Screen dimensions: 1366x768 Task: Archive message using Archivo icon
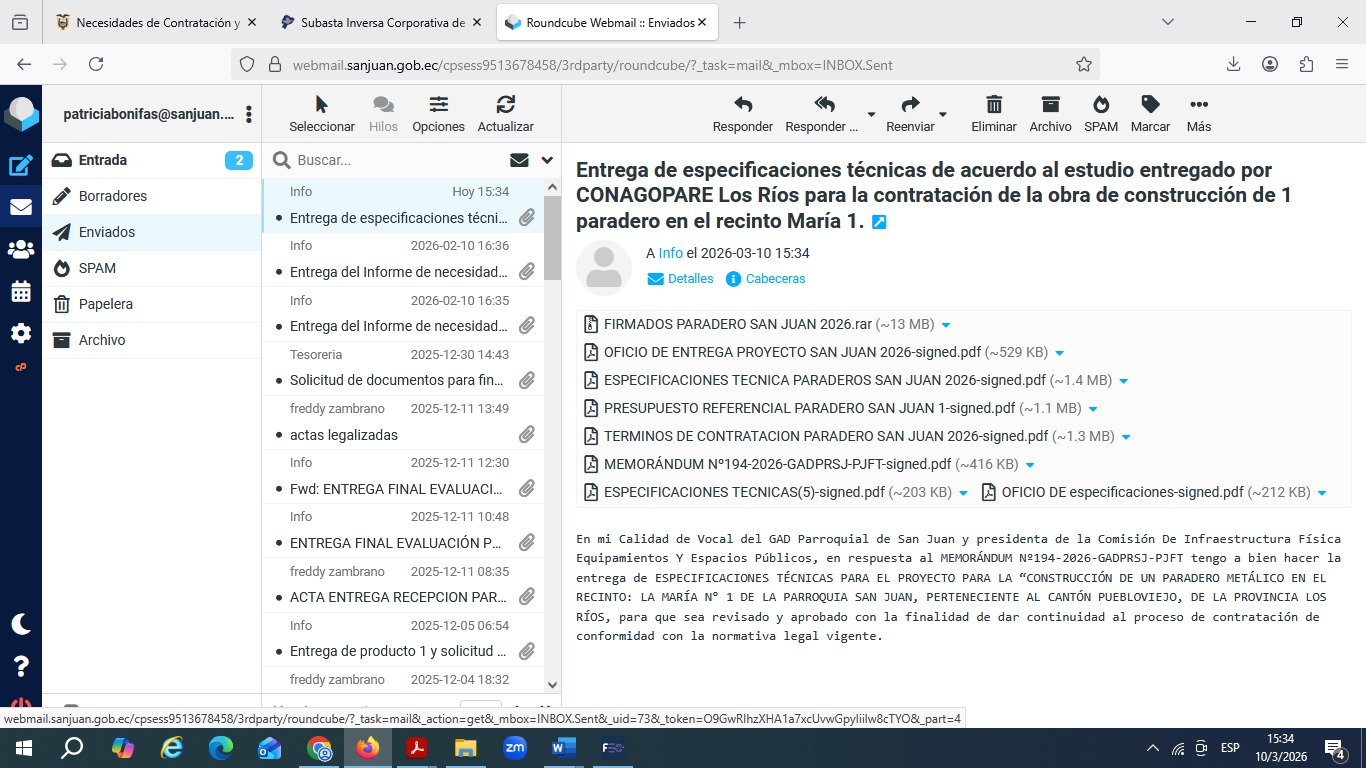coord(1050,105)
